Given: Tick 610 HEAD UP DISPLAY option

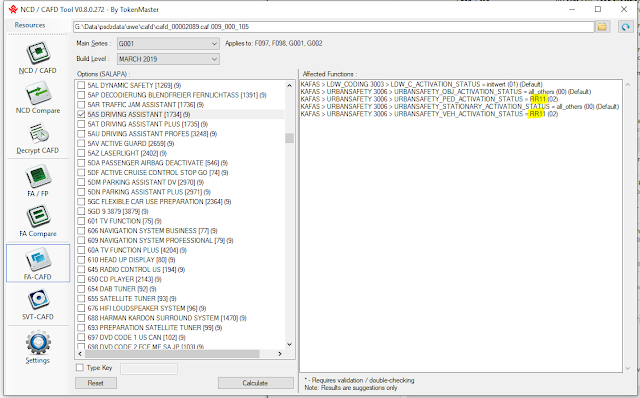Looking at the screenshot, I should tap(81, 260).
